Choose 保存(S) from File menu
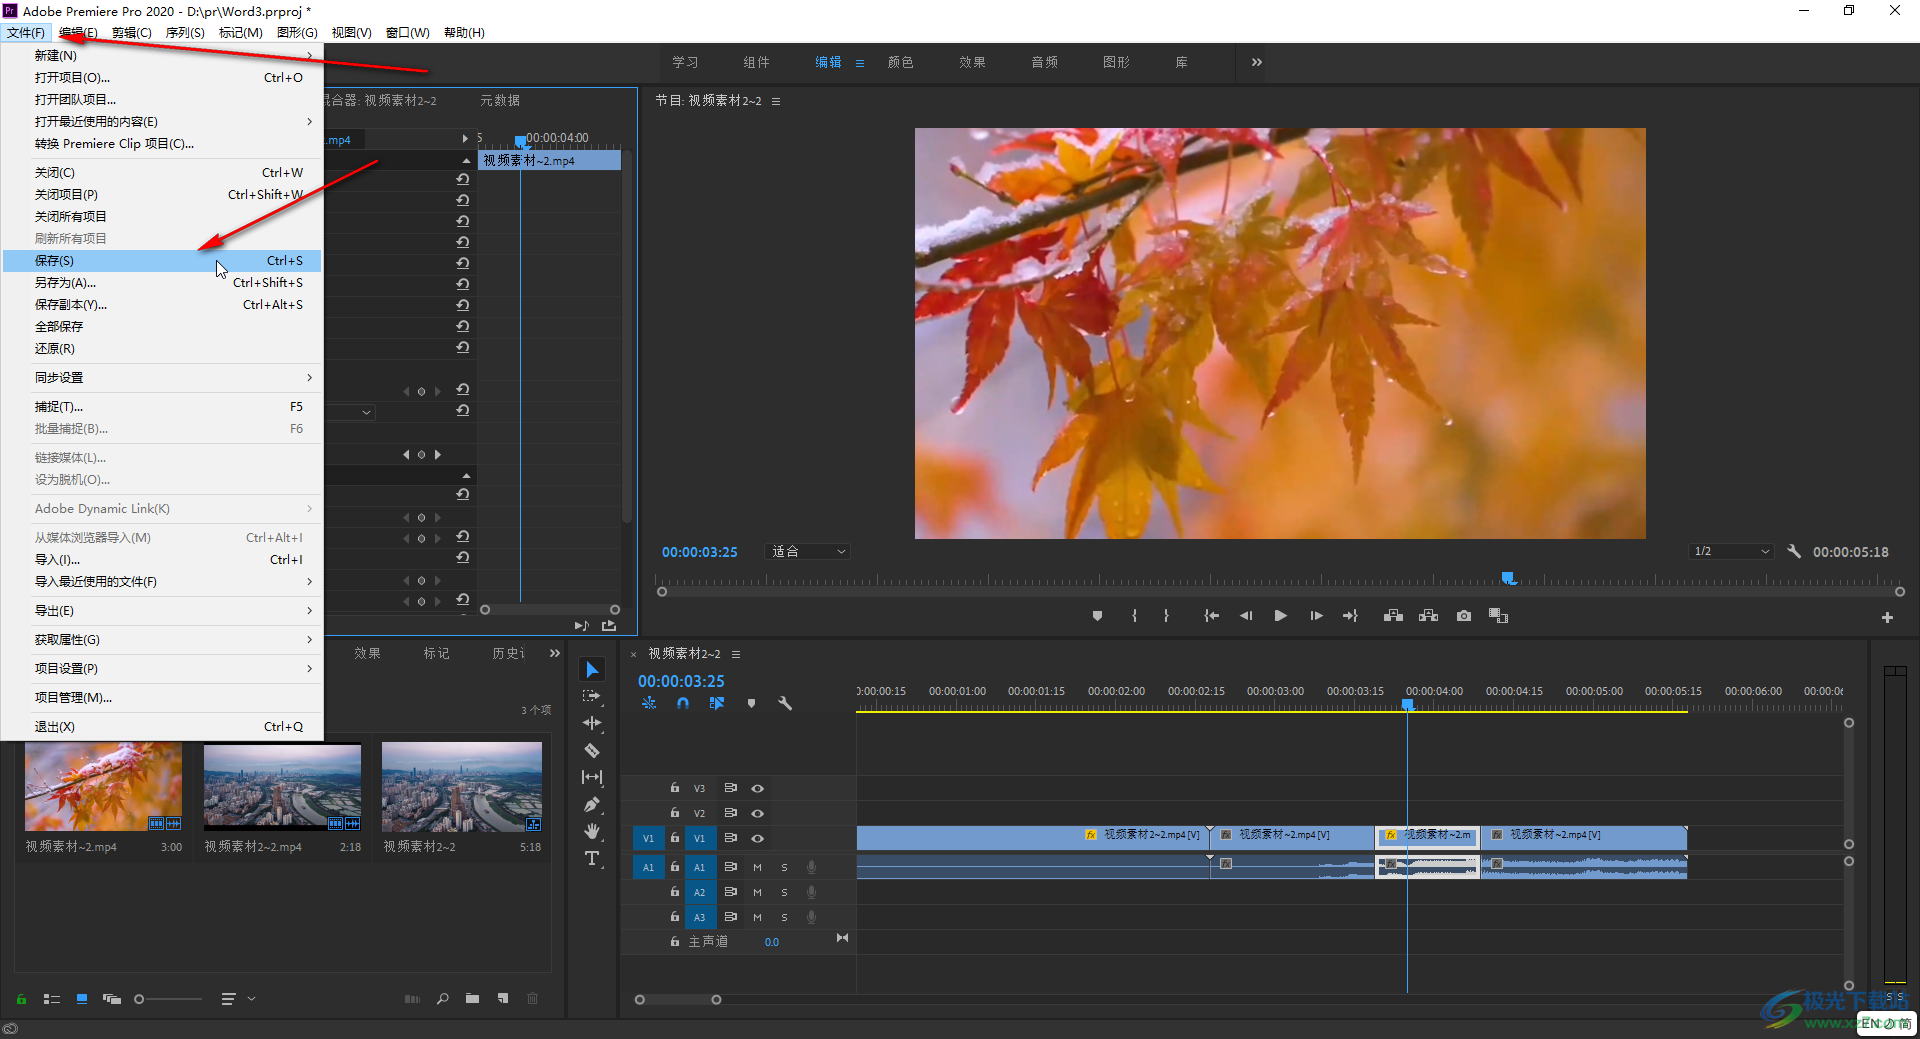1920x1039 pixels. (x=162, y=260)
